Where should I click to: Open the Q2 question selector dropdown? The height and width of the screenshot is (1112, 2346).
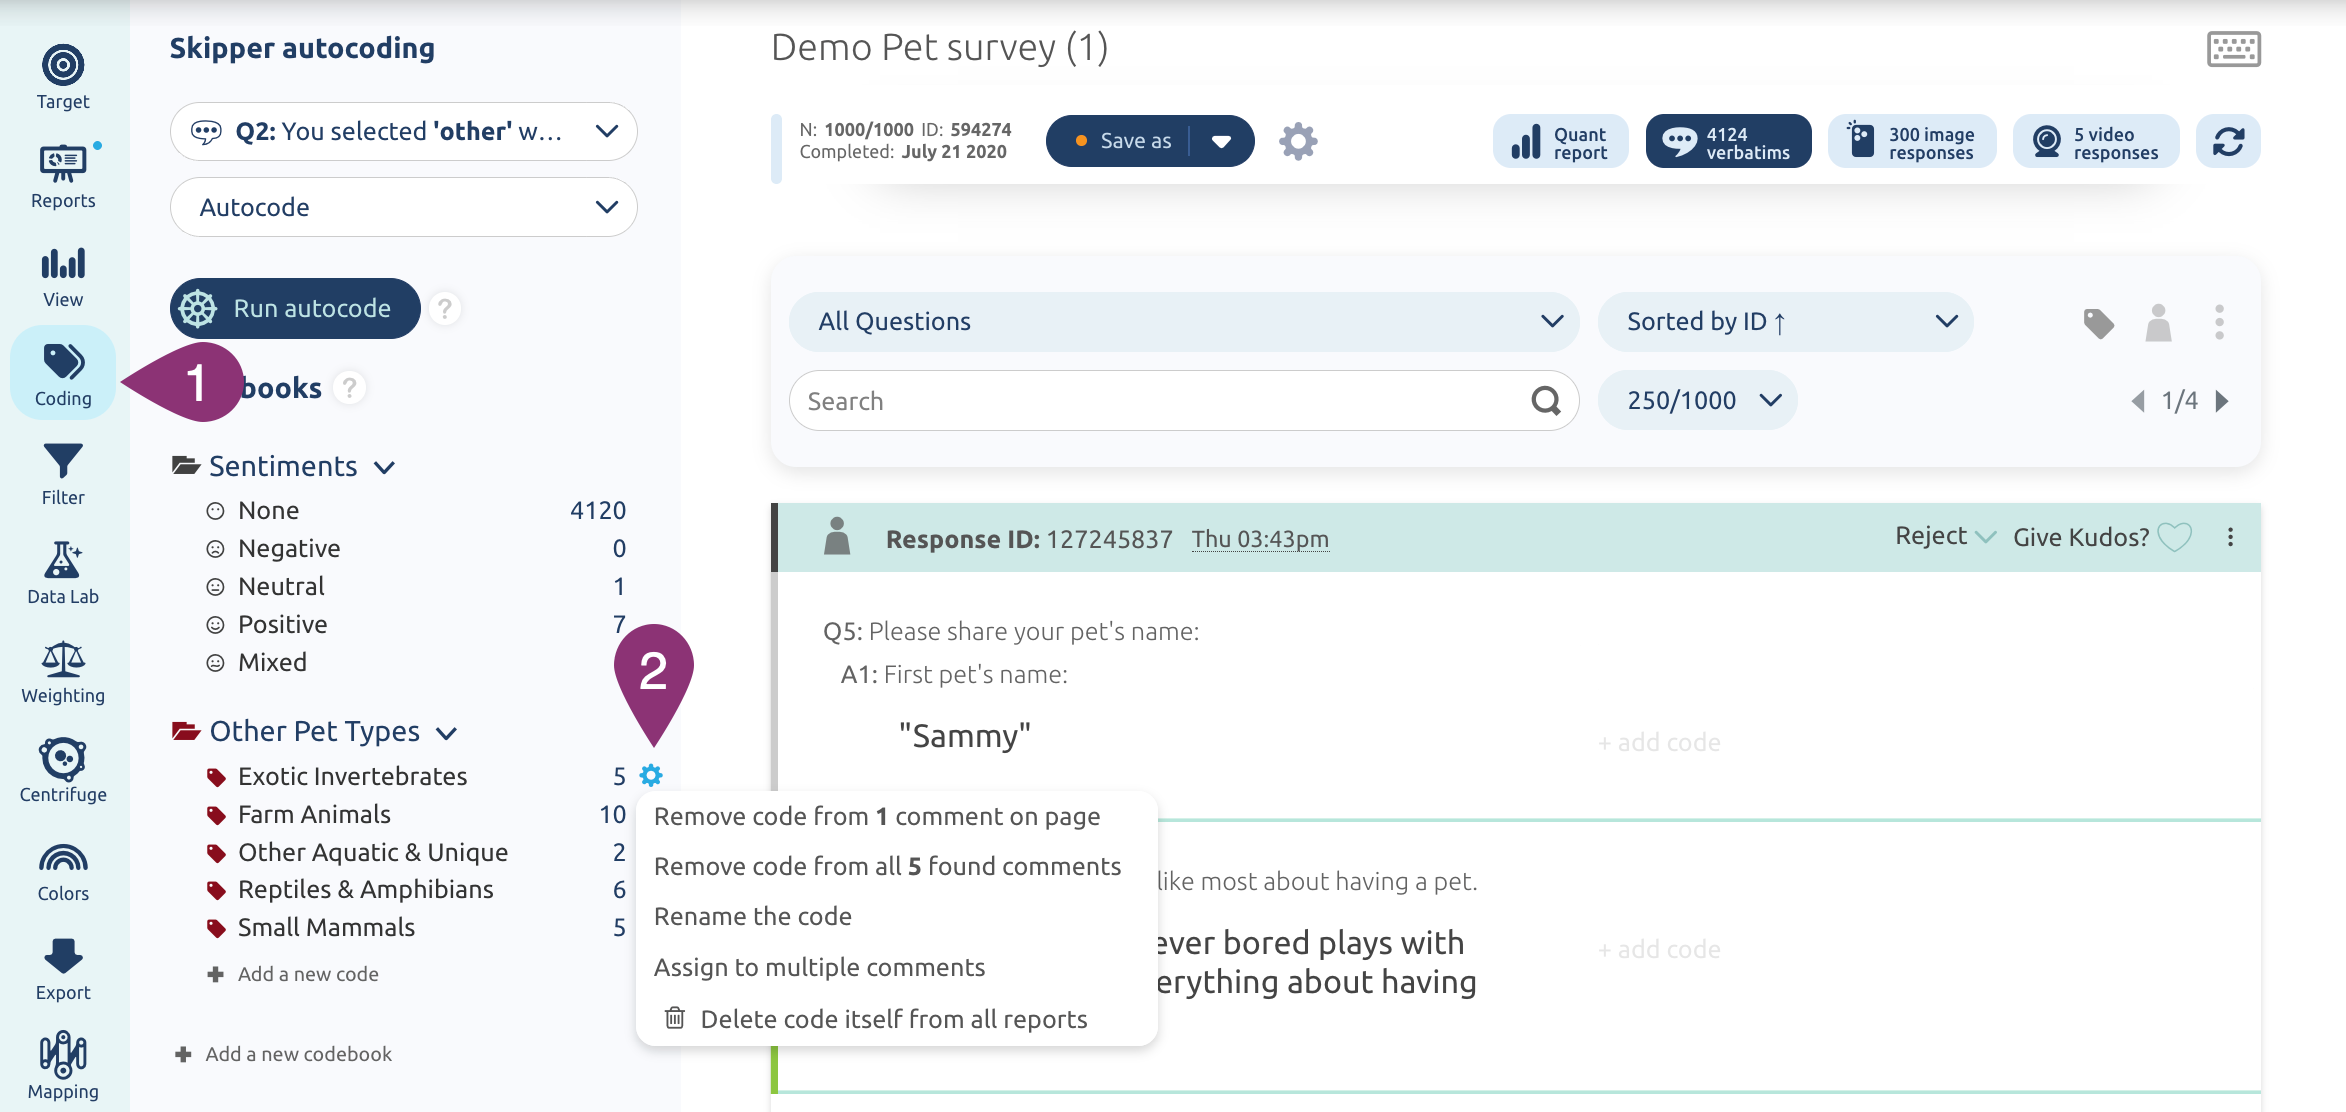pos(404,131)
